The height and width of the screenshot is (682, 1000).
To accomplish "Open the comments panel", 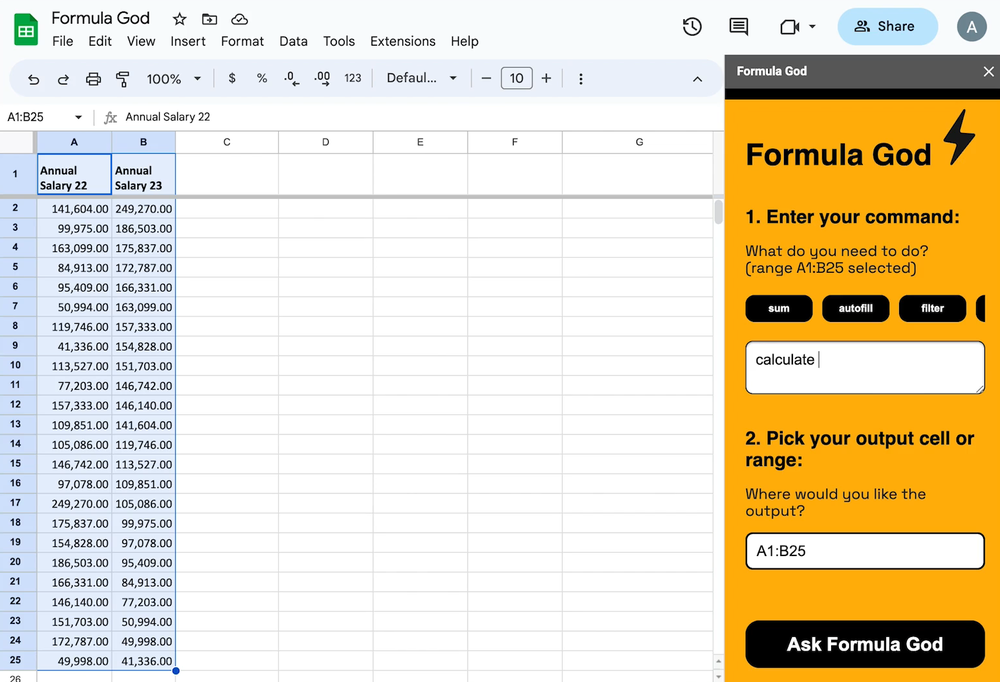I will point(737,27).
